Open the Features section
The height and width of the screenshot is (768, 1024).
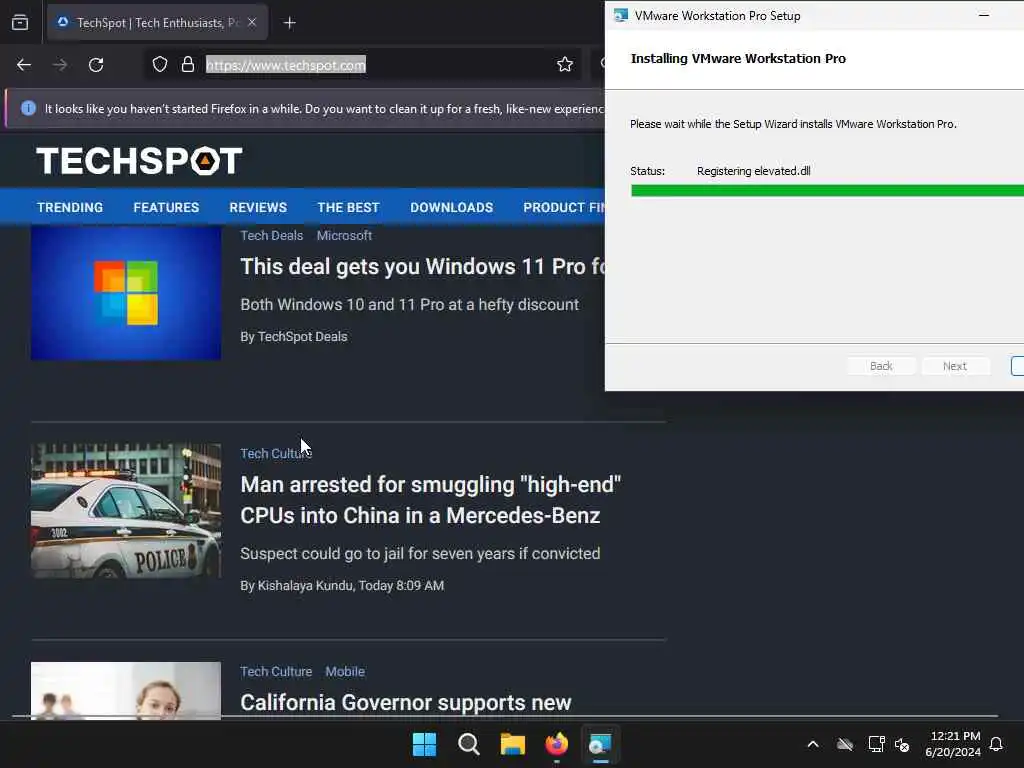tap(166, 207)
